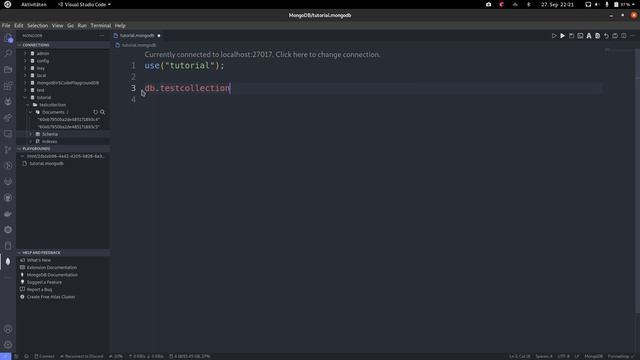Screen dimensions: 640x360
Task: Click the MongoDB language mode in status bar
Action: pyautogui.click(x=593, y=356)
